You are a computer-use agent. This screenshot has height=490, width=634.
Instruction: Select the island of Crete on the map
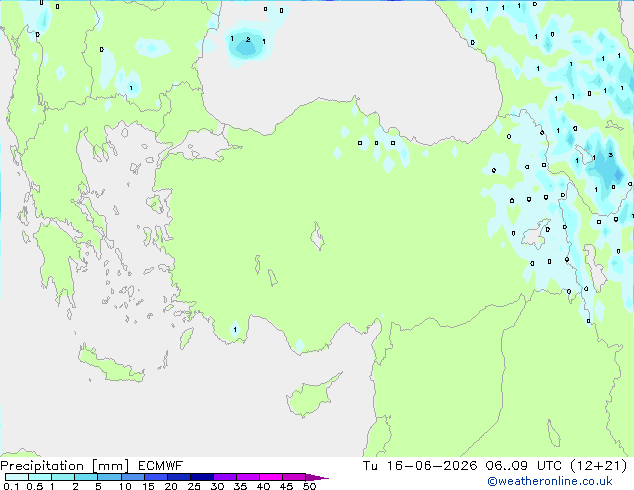[x=111, y=364]
